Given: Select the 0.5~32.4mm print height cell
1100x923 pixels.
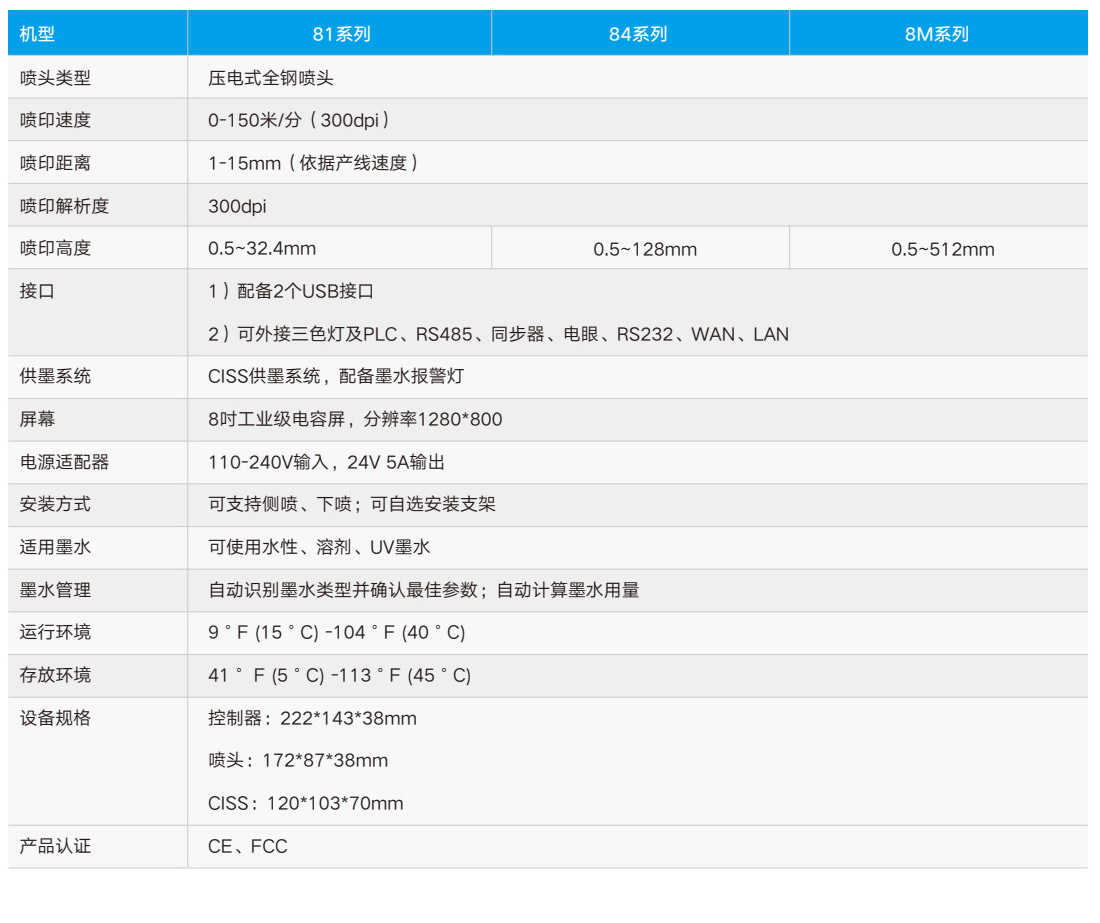Looking at the screenshot, I should point(262,248).
